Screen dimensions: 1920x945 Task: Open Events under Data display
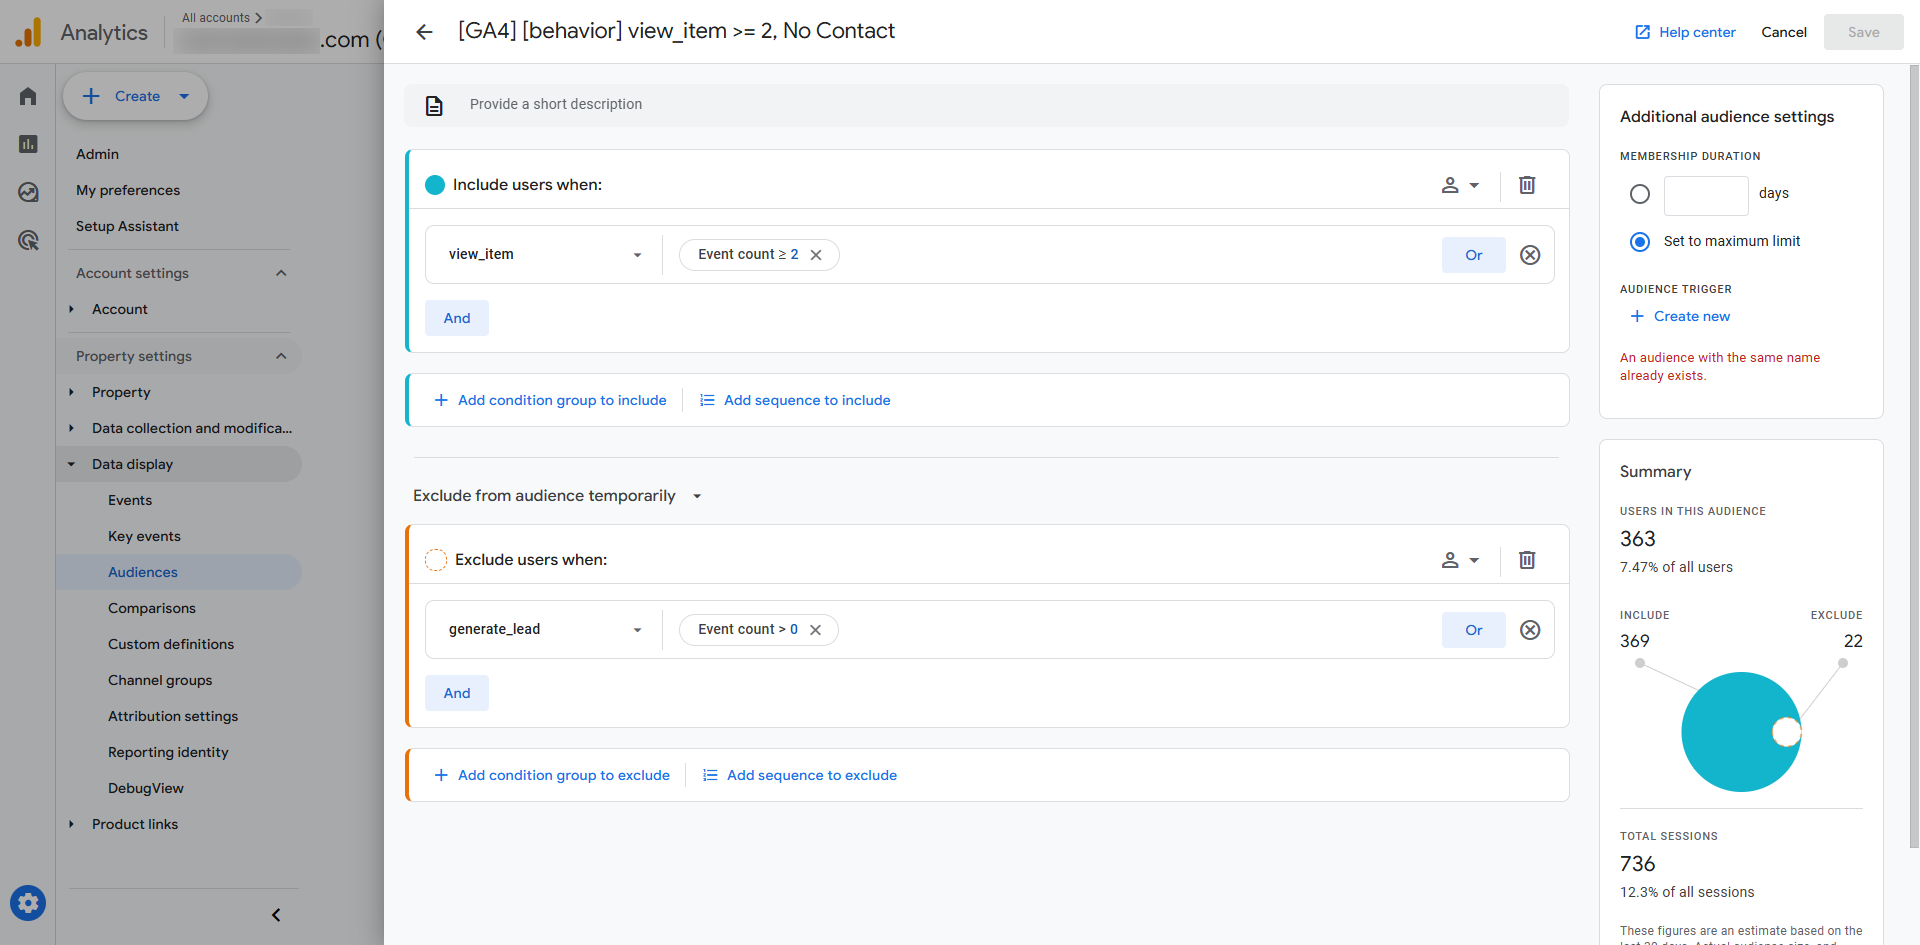point(130,500)
